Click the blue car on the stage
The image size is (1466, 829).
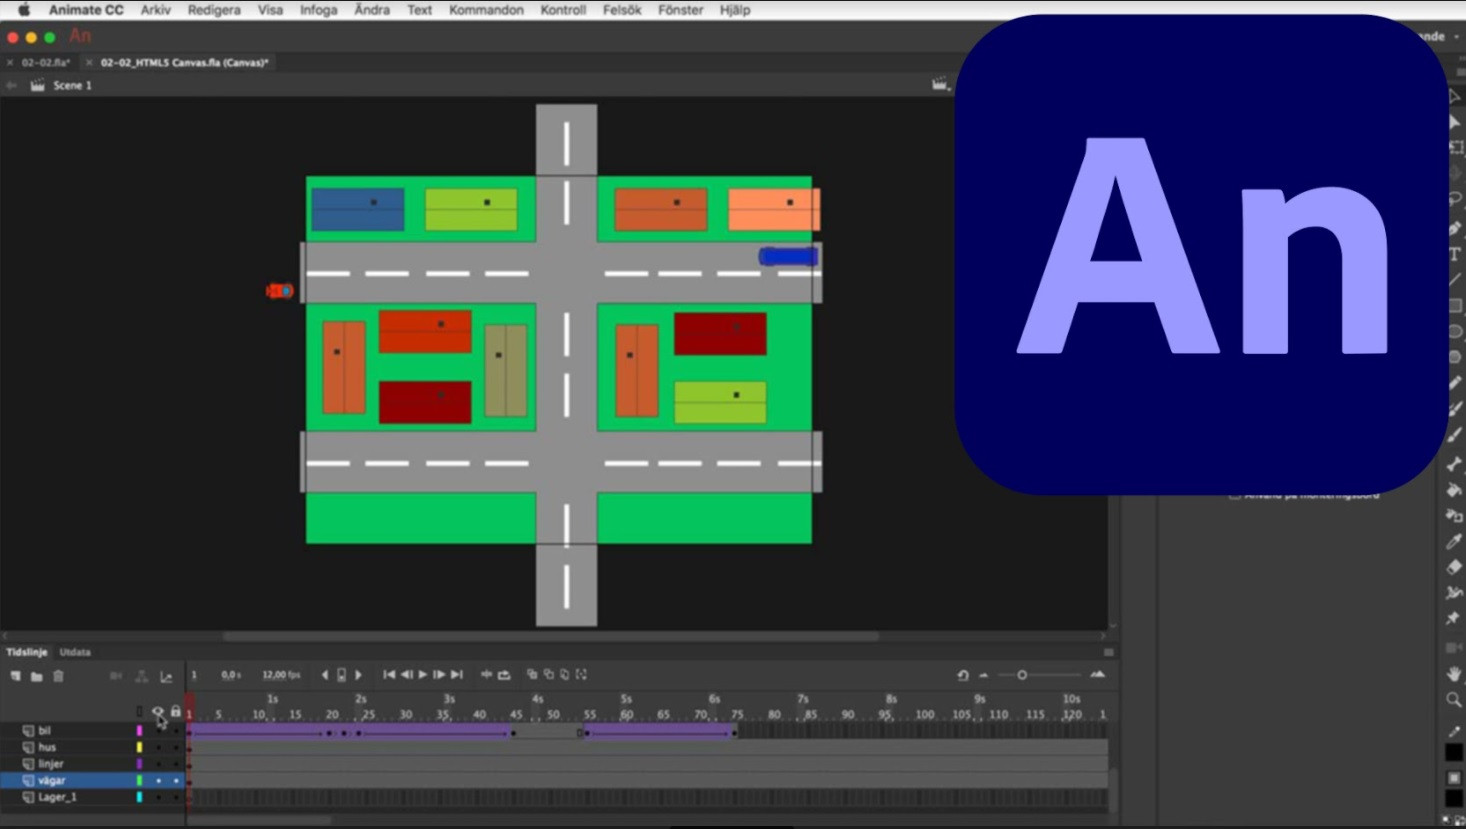coord(789,257)
